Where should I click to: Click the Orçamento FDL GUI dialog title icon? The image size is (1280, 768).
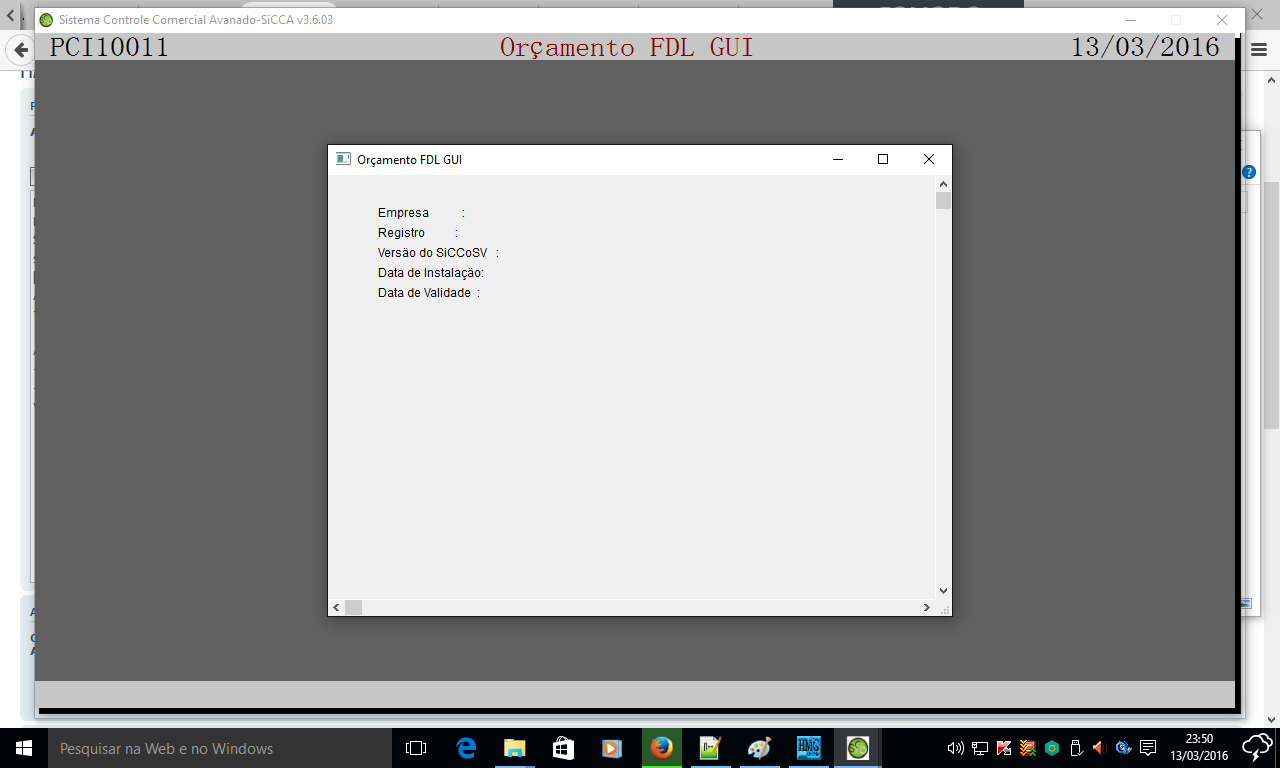pos(343,159)
